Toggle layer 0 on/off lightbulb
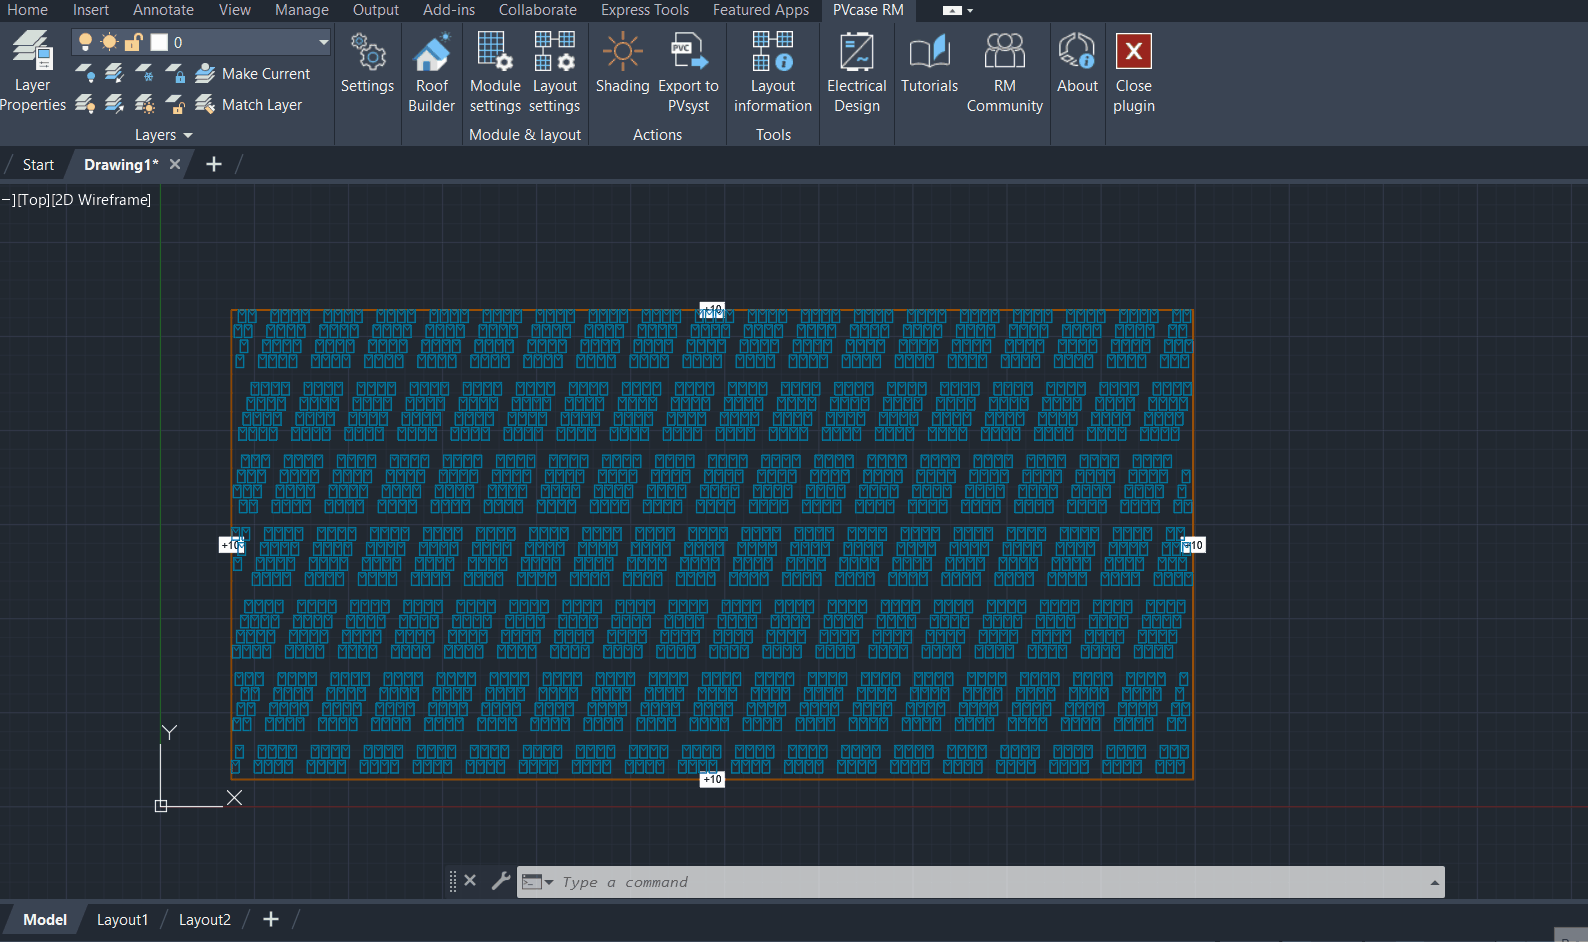Screen dimensions: 1588x942 click(86, 42)
